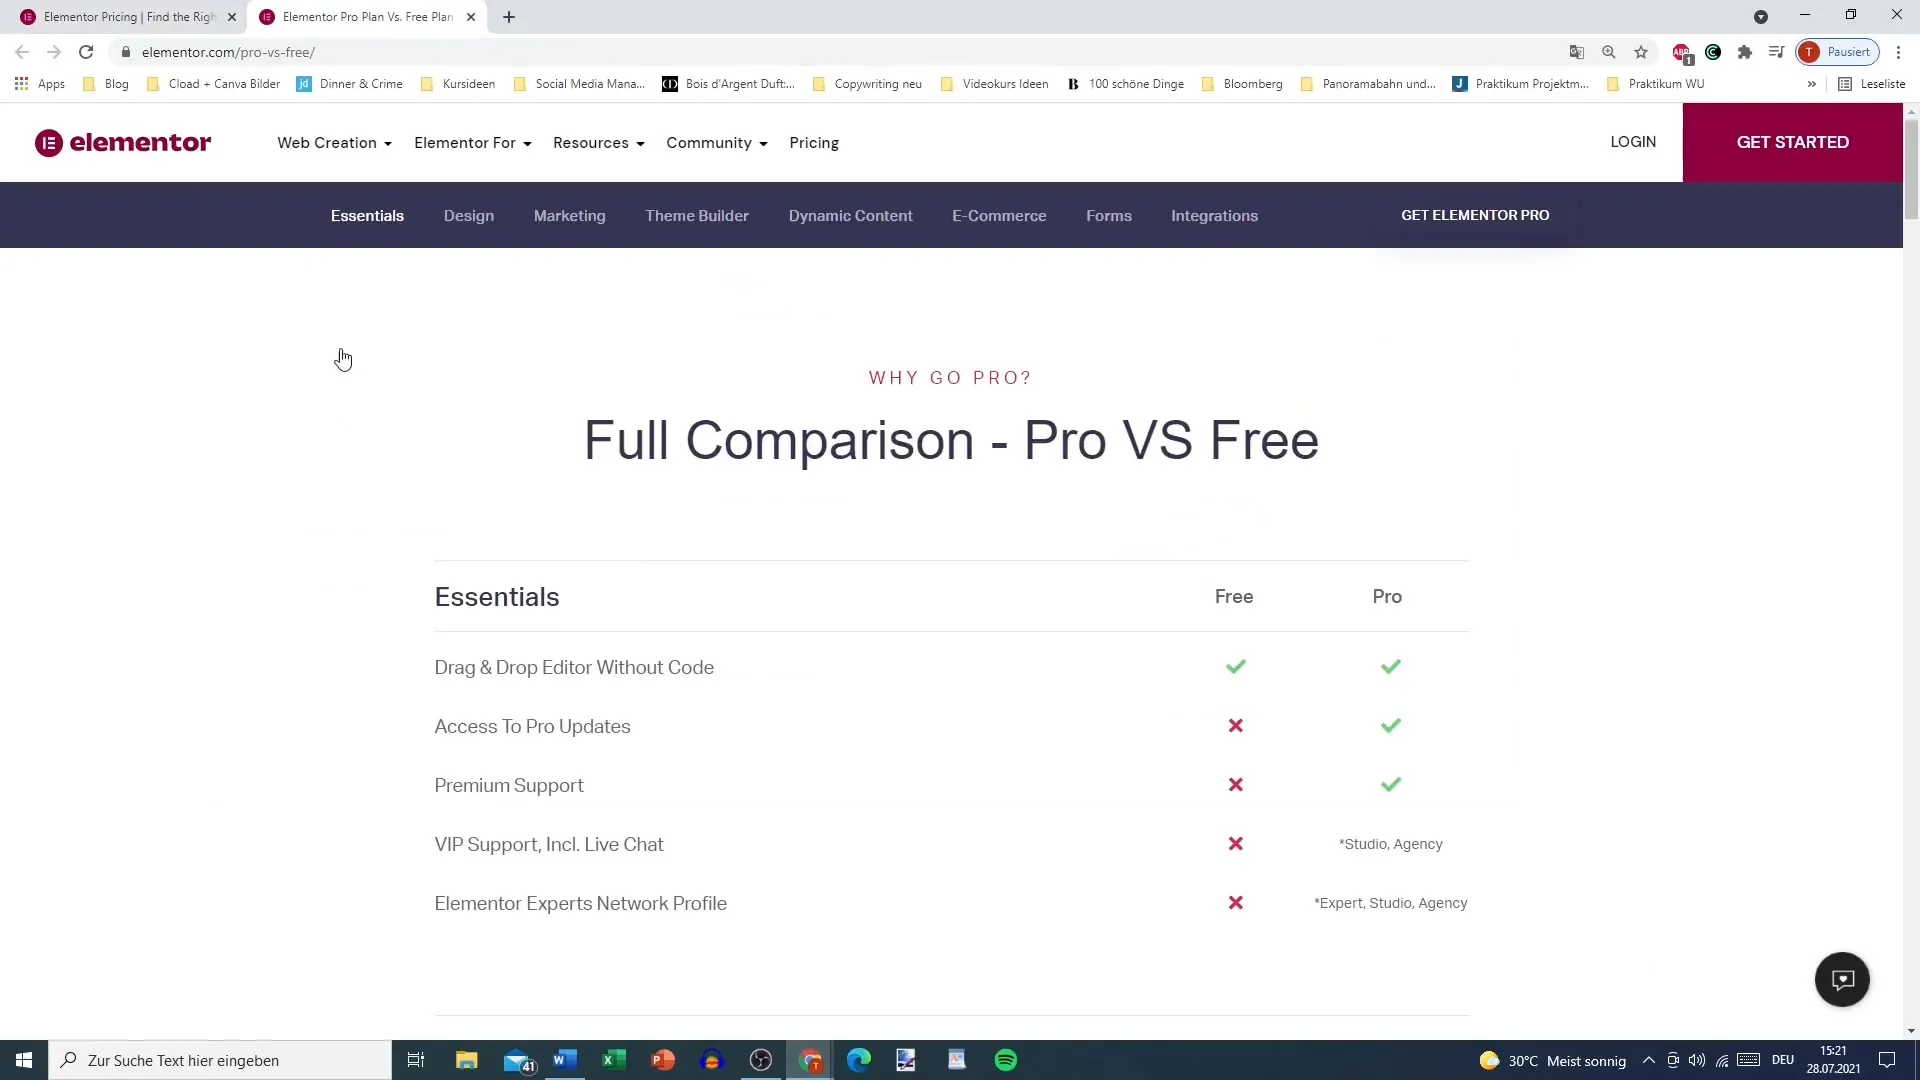Click Windows search box
The image size is (1920, 1080).
coord(220,1060)
